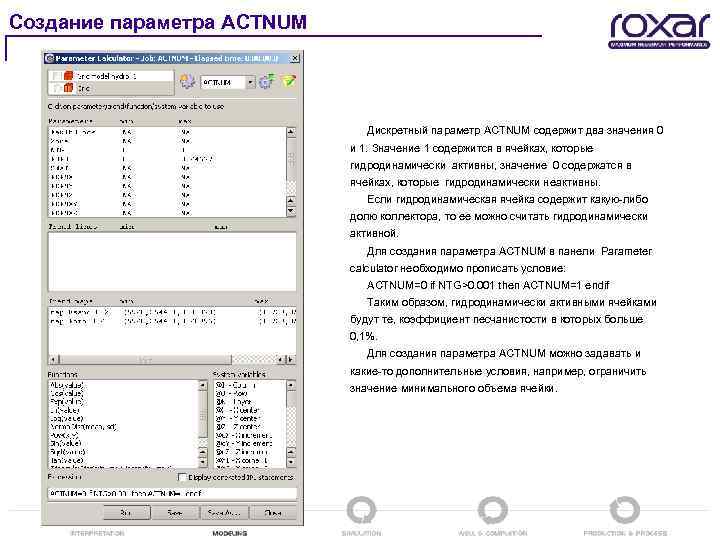Click the Expression input field
720x540 pixels.
[172, 494]
